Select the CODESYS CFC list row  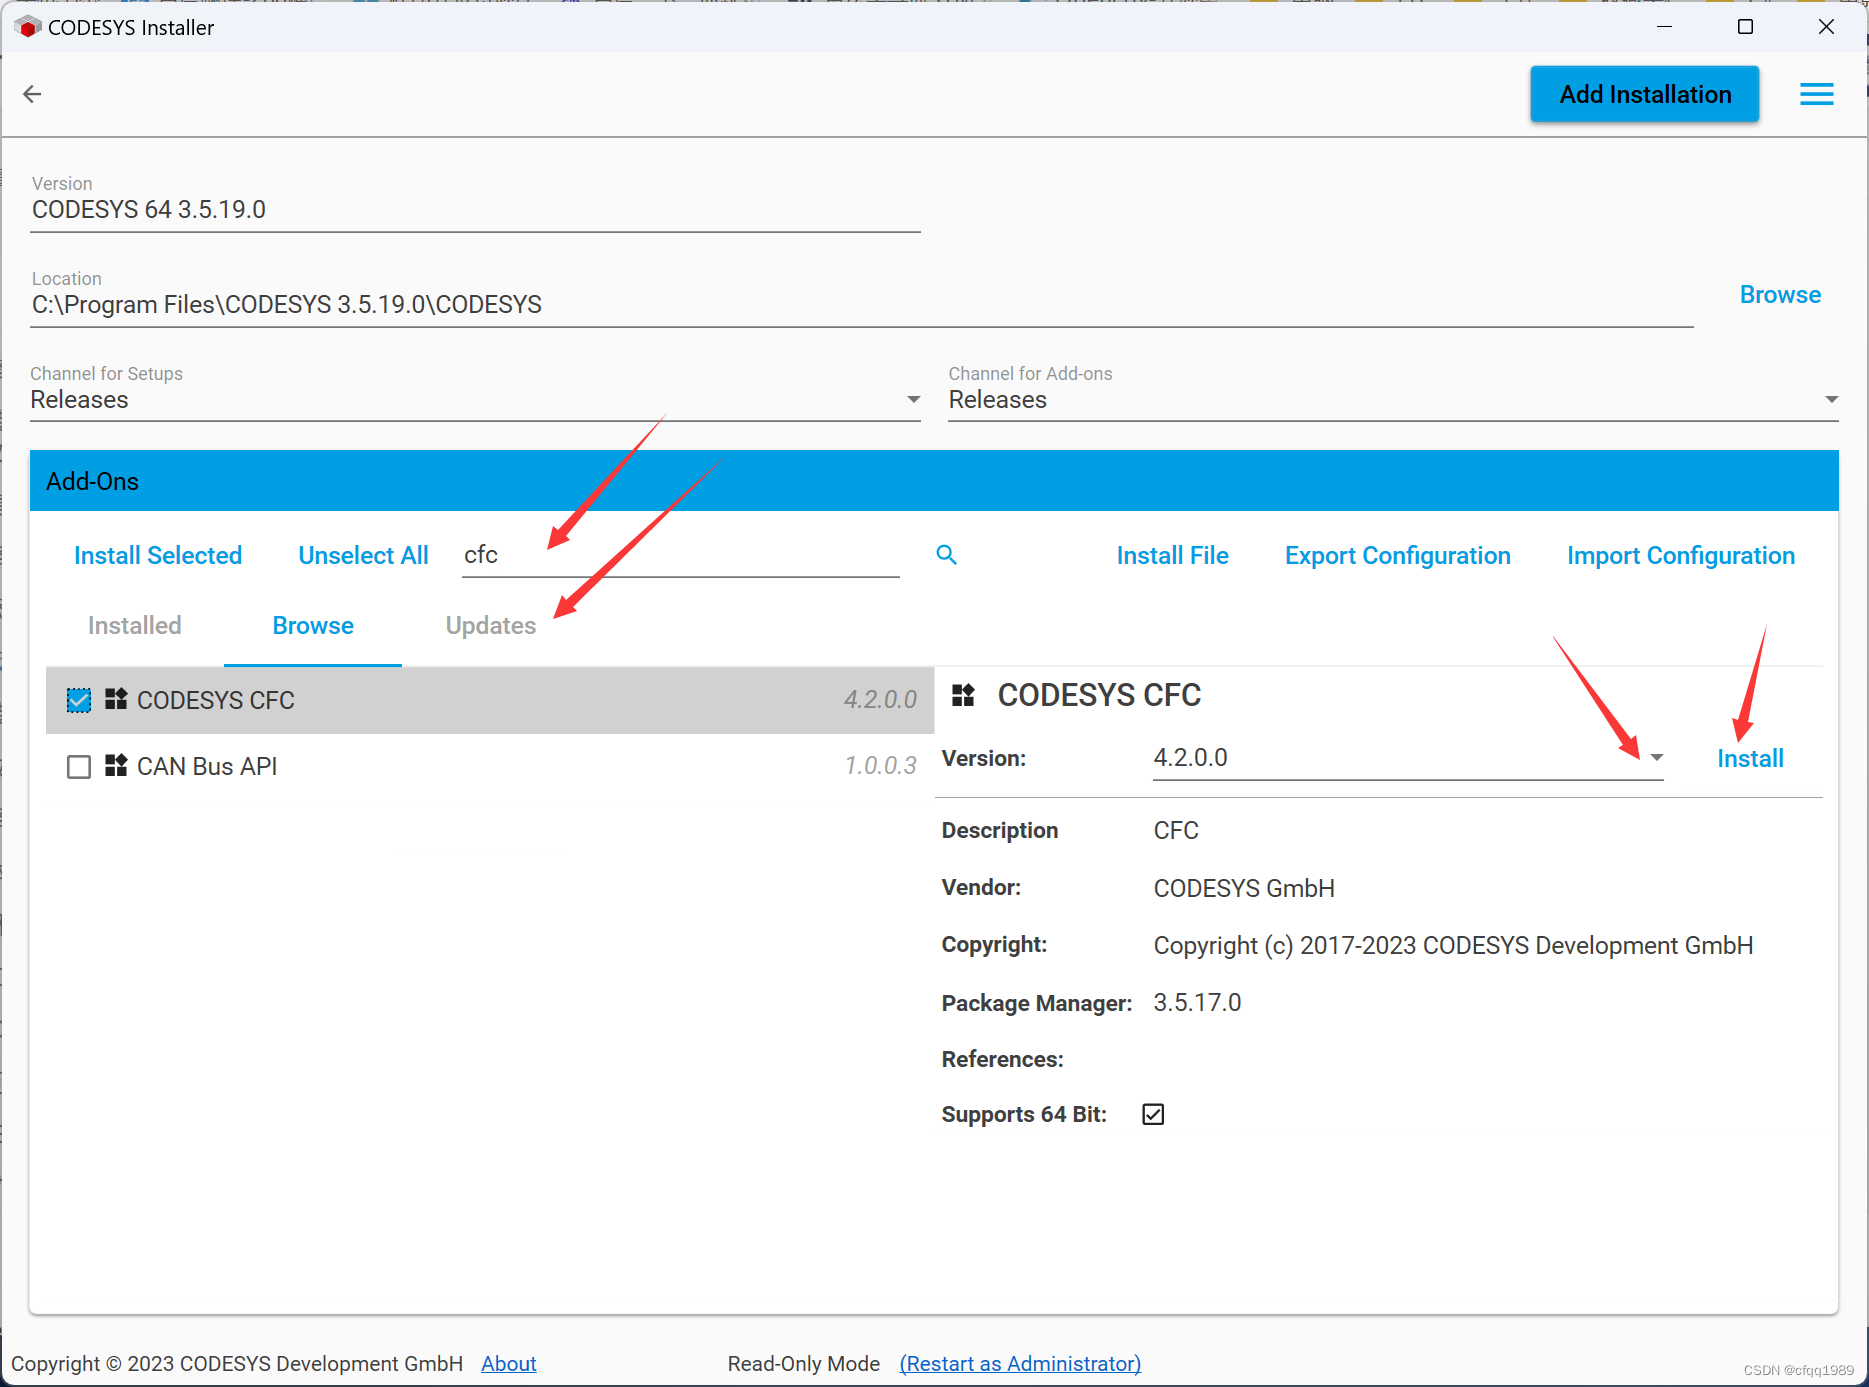point(490,700)
